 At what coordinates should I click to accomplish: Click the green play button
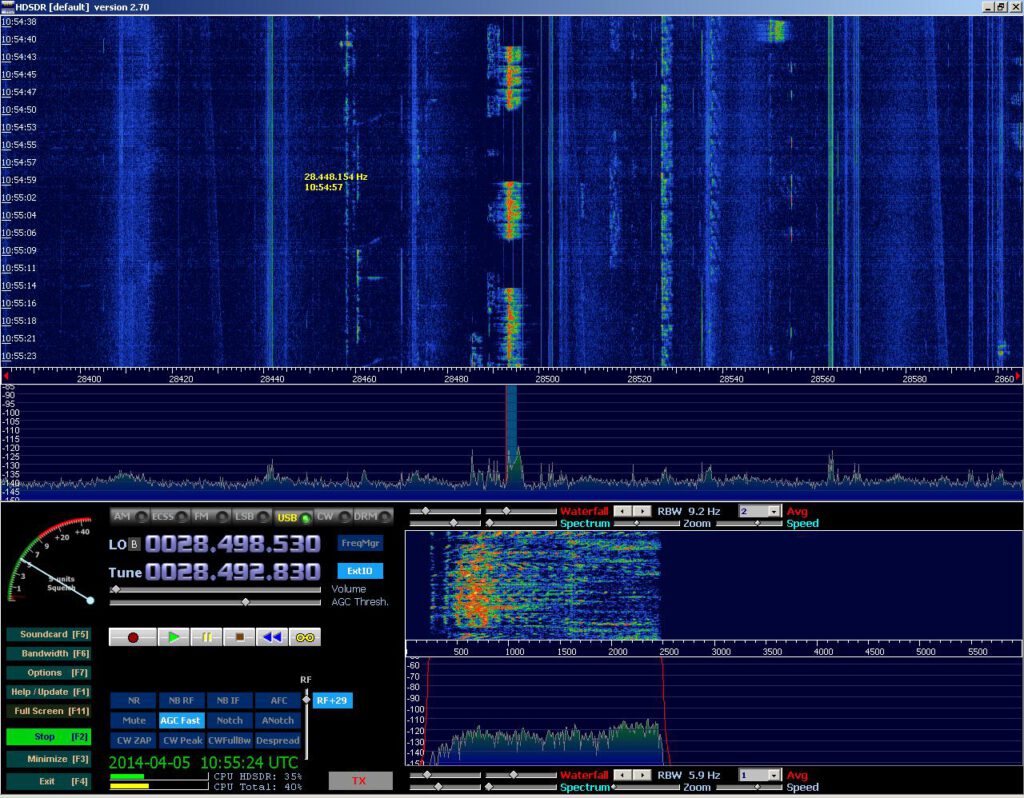pos(174,637)
